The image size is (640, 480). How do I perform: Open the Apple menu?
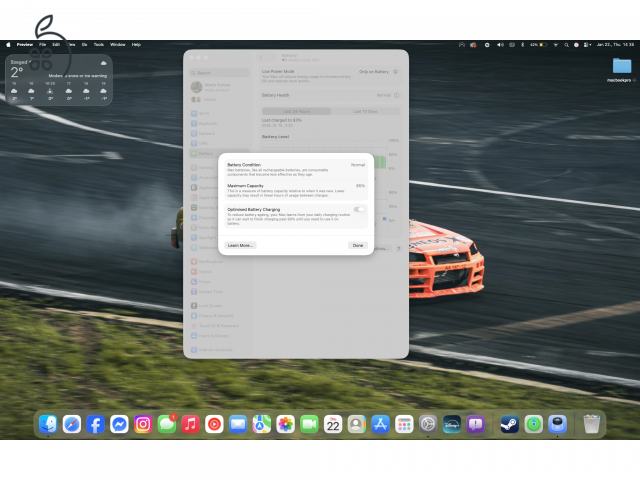[8, 44]
